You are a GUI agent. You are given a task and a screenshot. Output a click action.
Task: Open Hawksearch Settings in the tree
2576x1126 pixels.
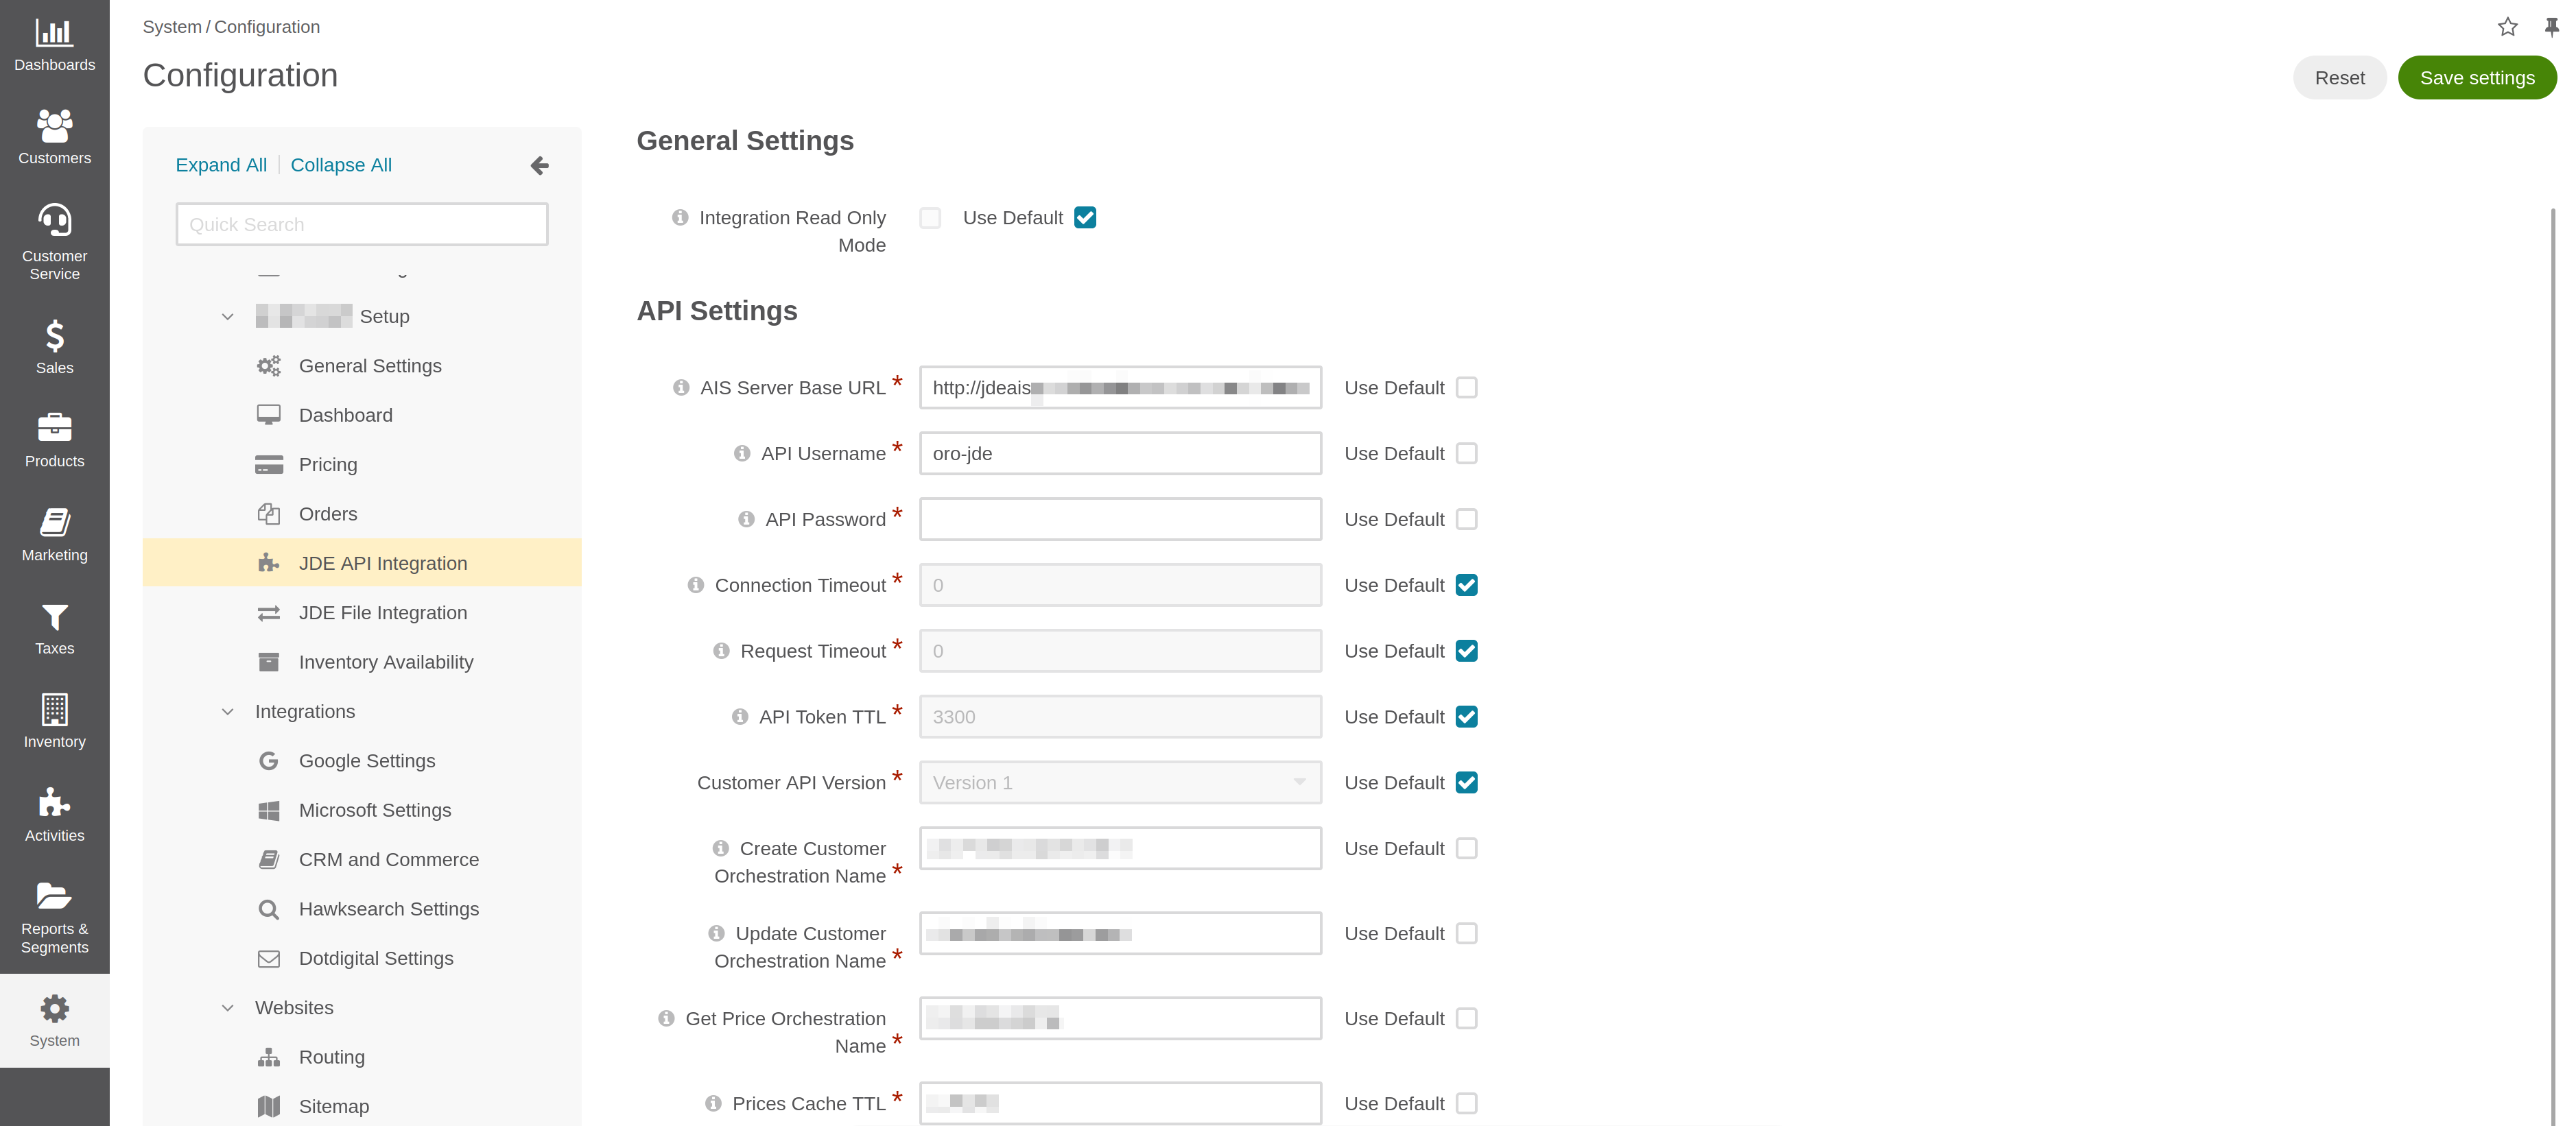388,908
